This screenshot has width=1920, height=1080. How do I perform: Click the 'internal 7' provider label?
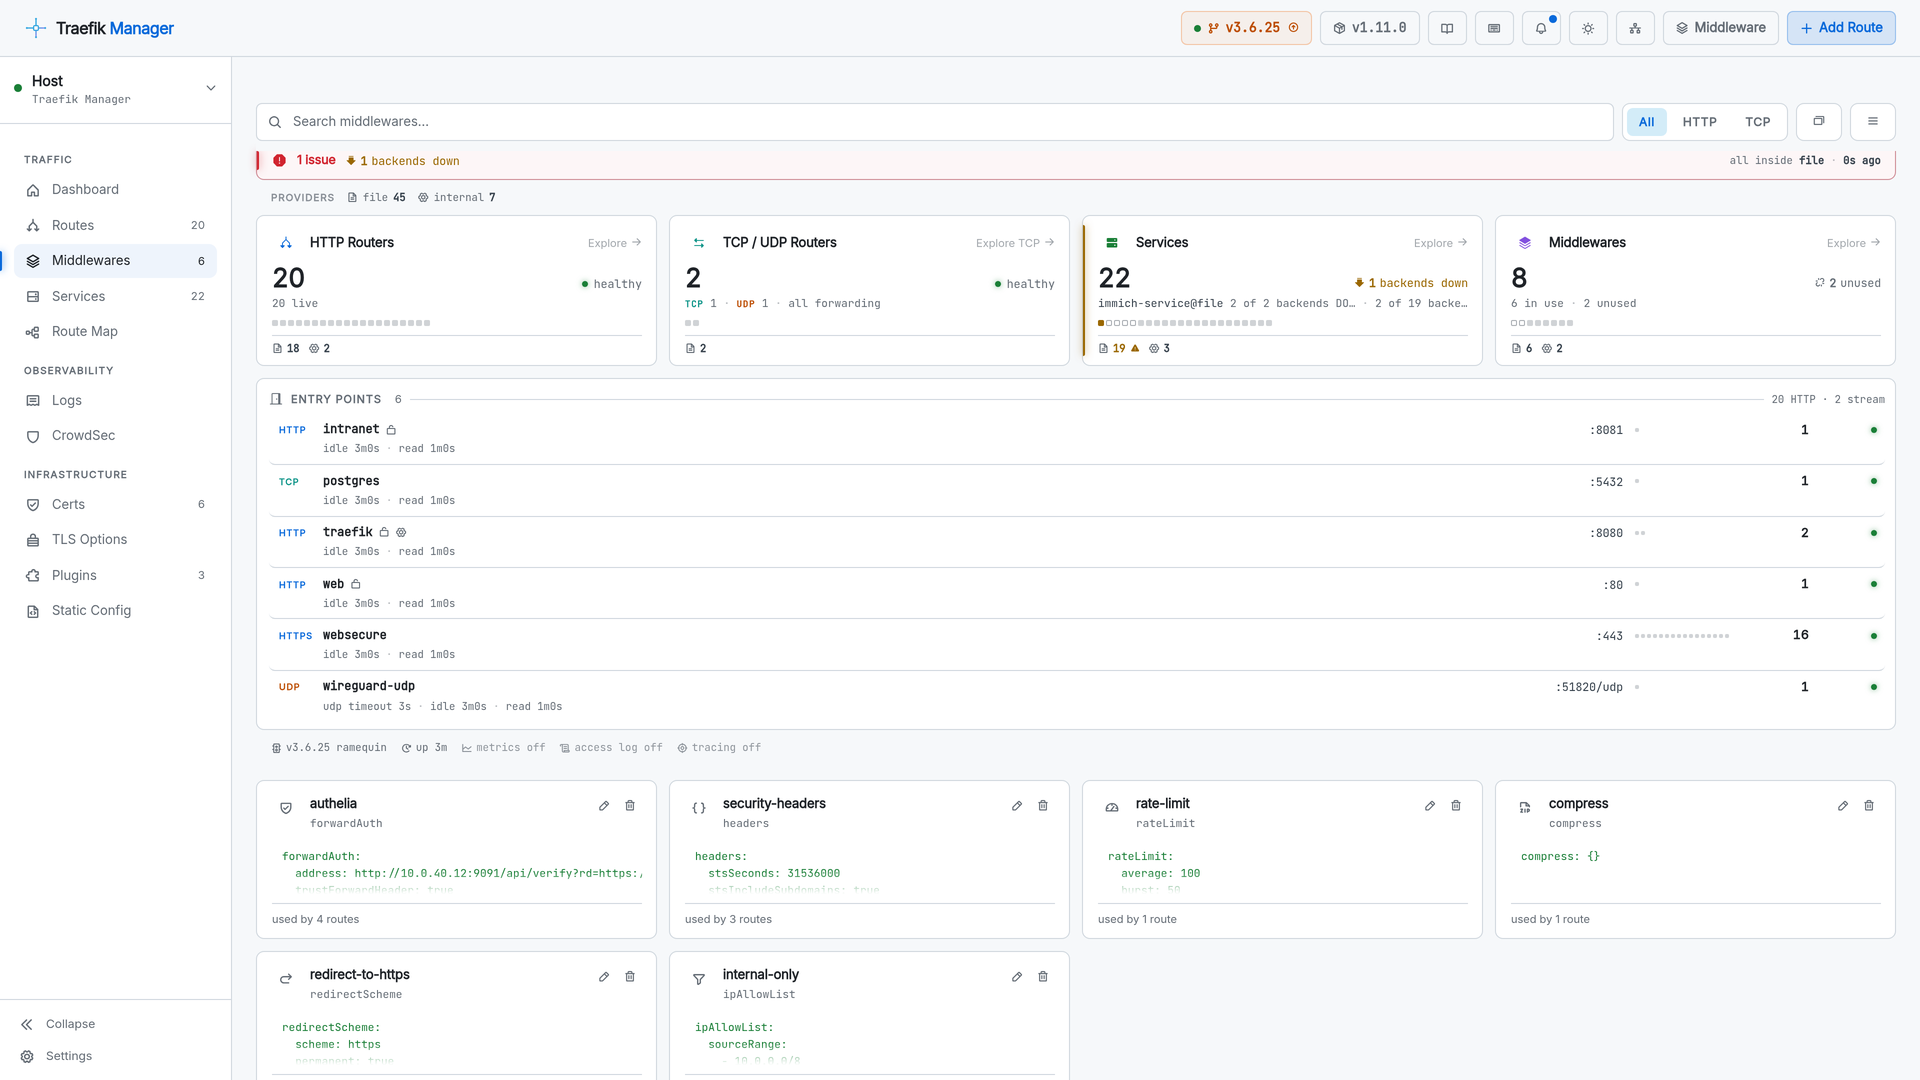tap(457, 198)
